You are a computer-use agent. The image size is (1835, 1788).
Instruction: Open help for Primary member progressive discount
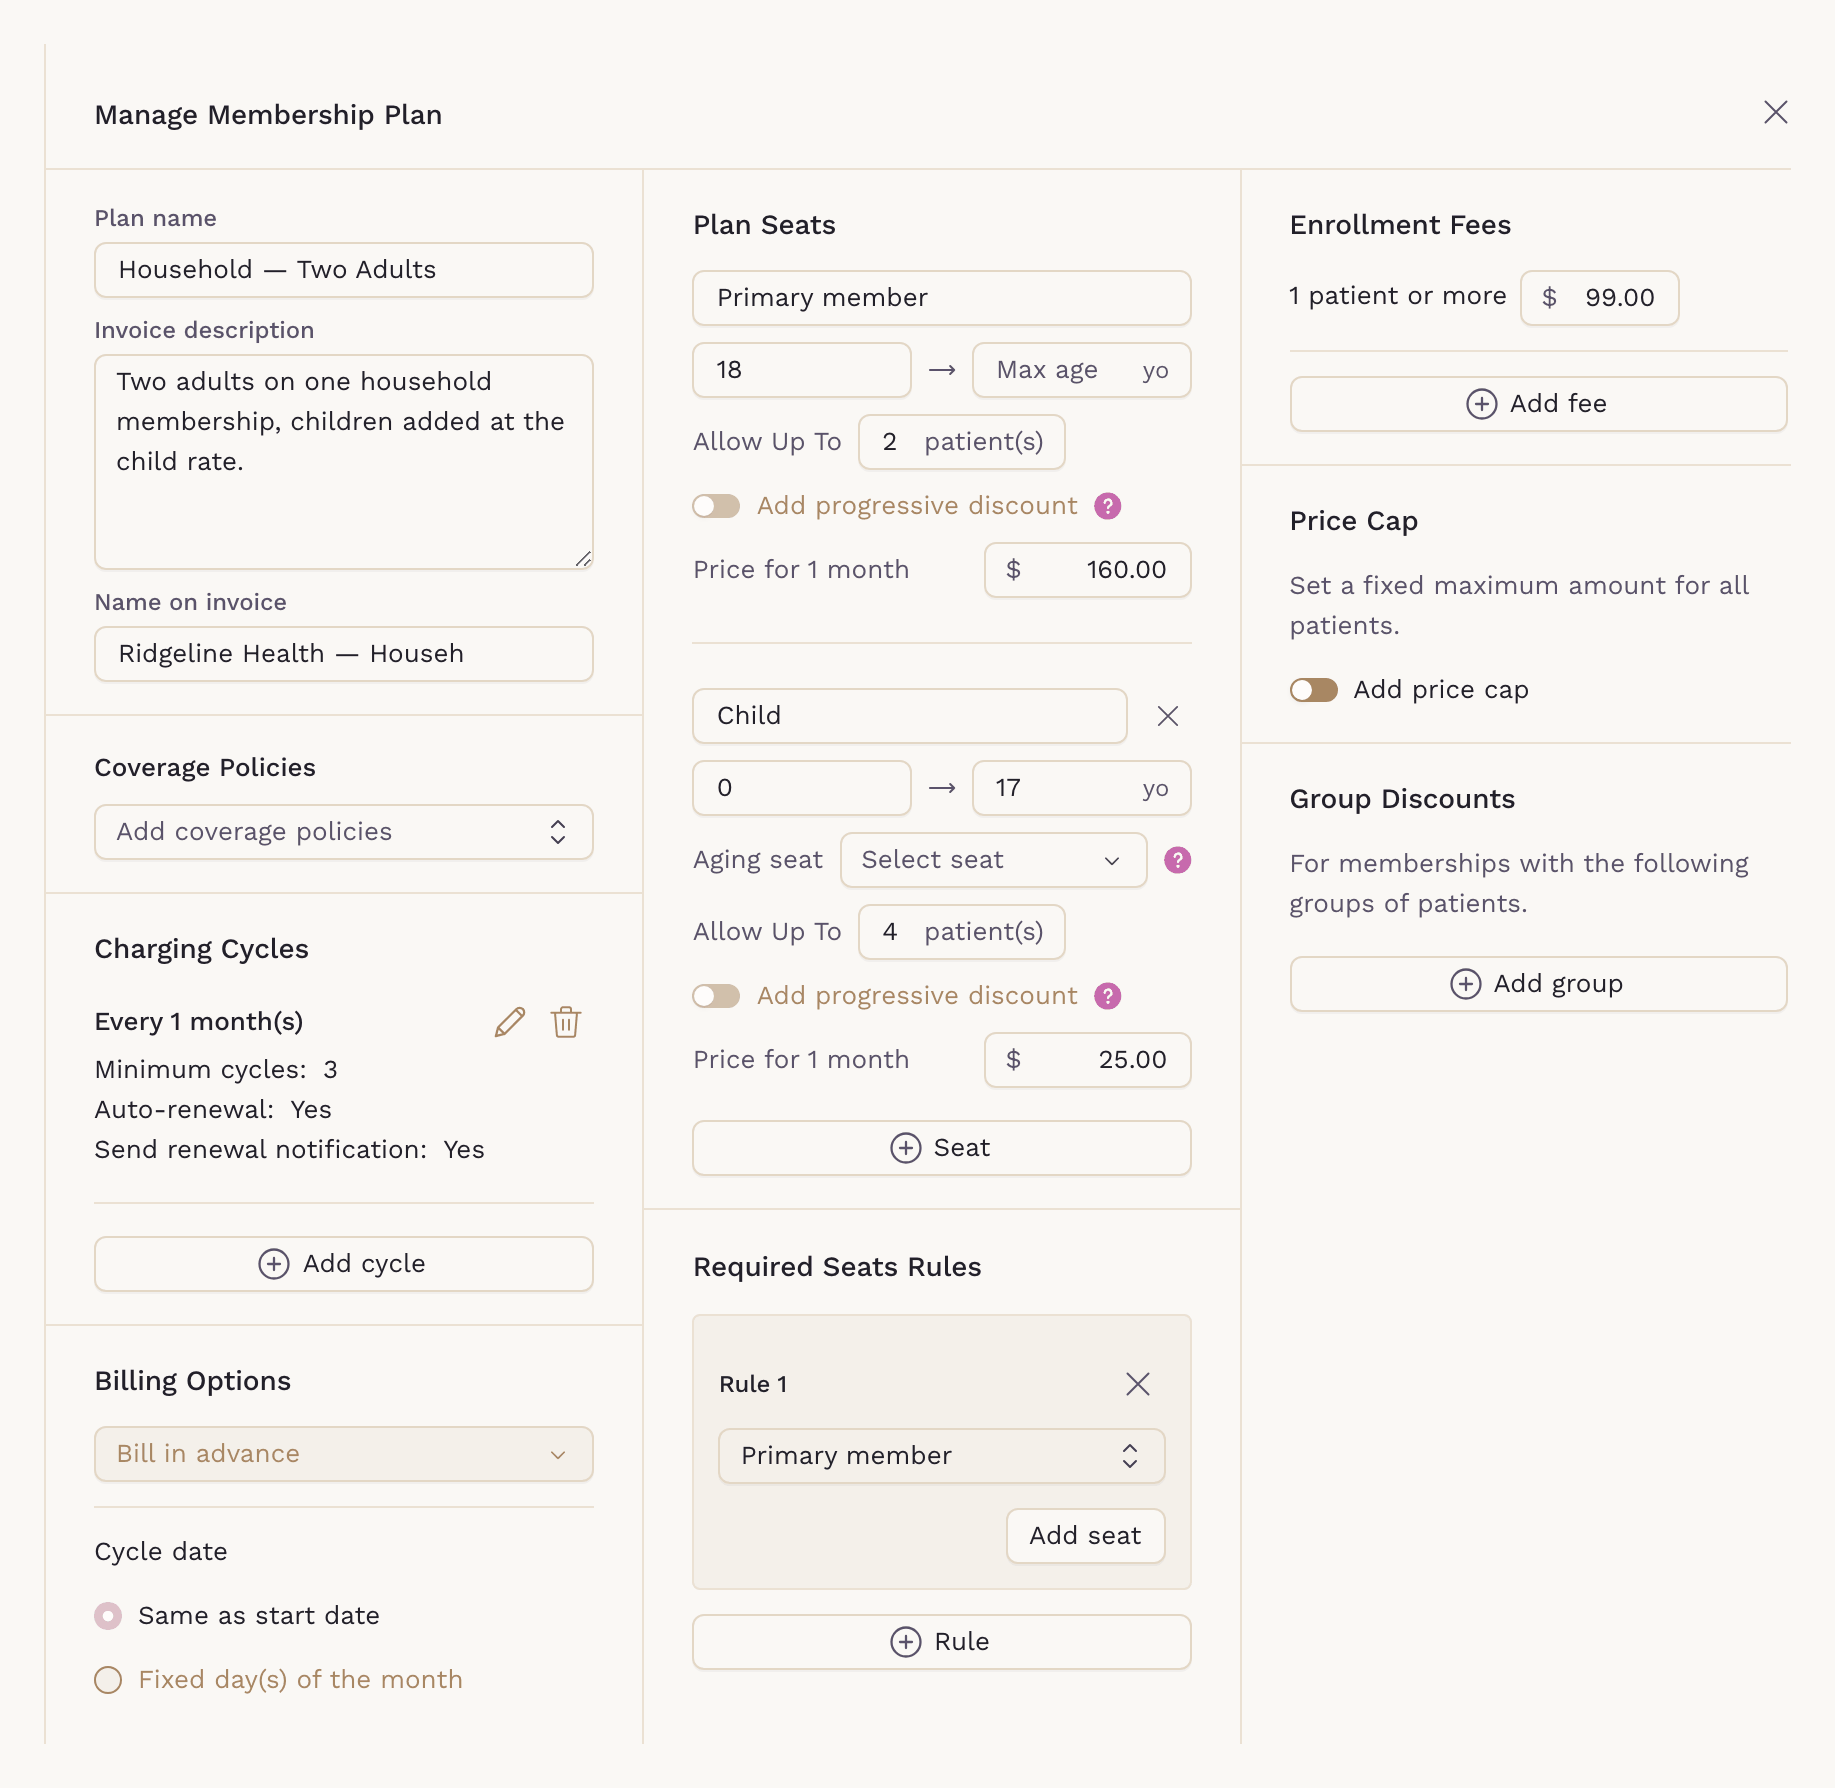(x=1107, y=506)
